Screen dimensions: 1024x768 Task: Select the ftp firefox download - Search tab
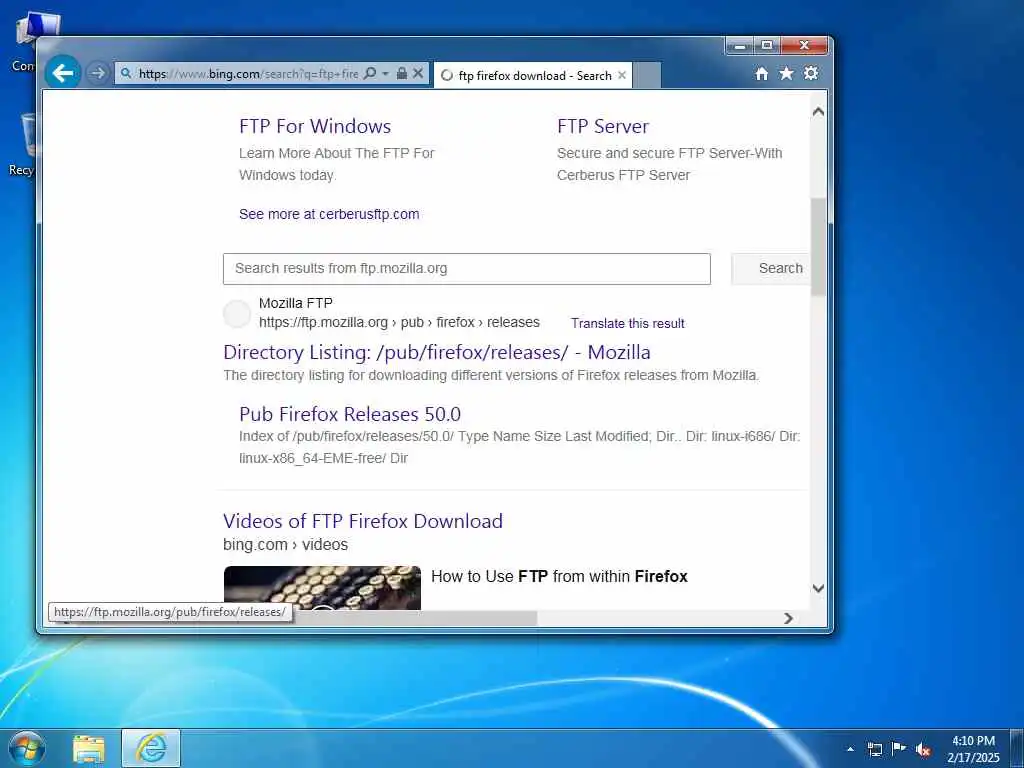[532, 75]
